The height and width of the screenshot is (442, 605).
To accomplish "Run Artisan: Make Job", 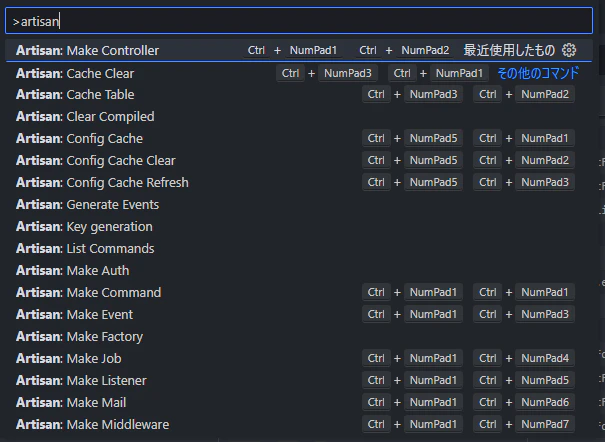I will pos(299,358).
